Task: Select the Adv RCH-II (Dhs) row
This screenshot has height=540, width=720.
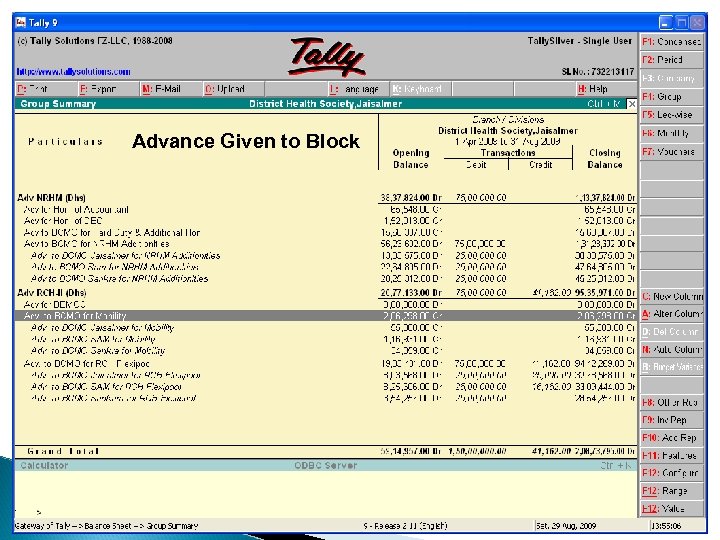Action: 326,292
